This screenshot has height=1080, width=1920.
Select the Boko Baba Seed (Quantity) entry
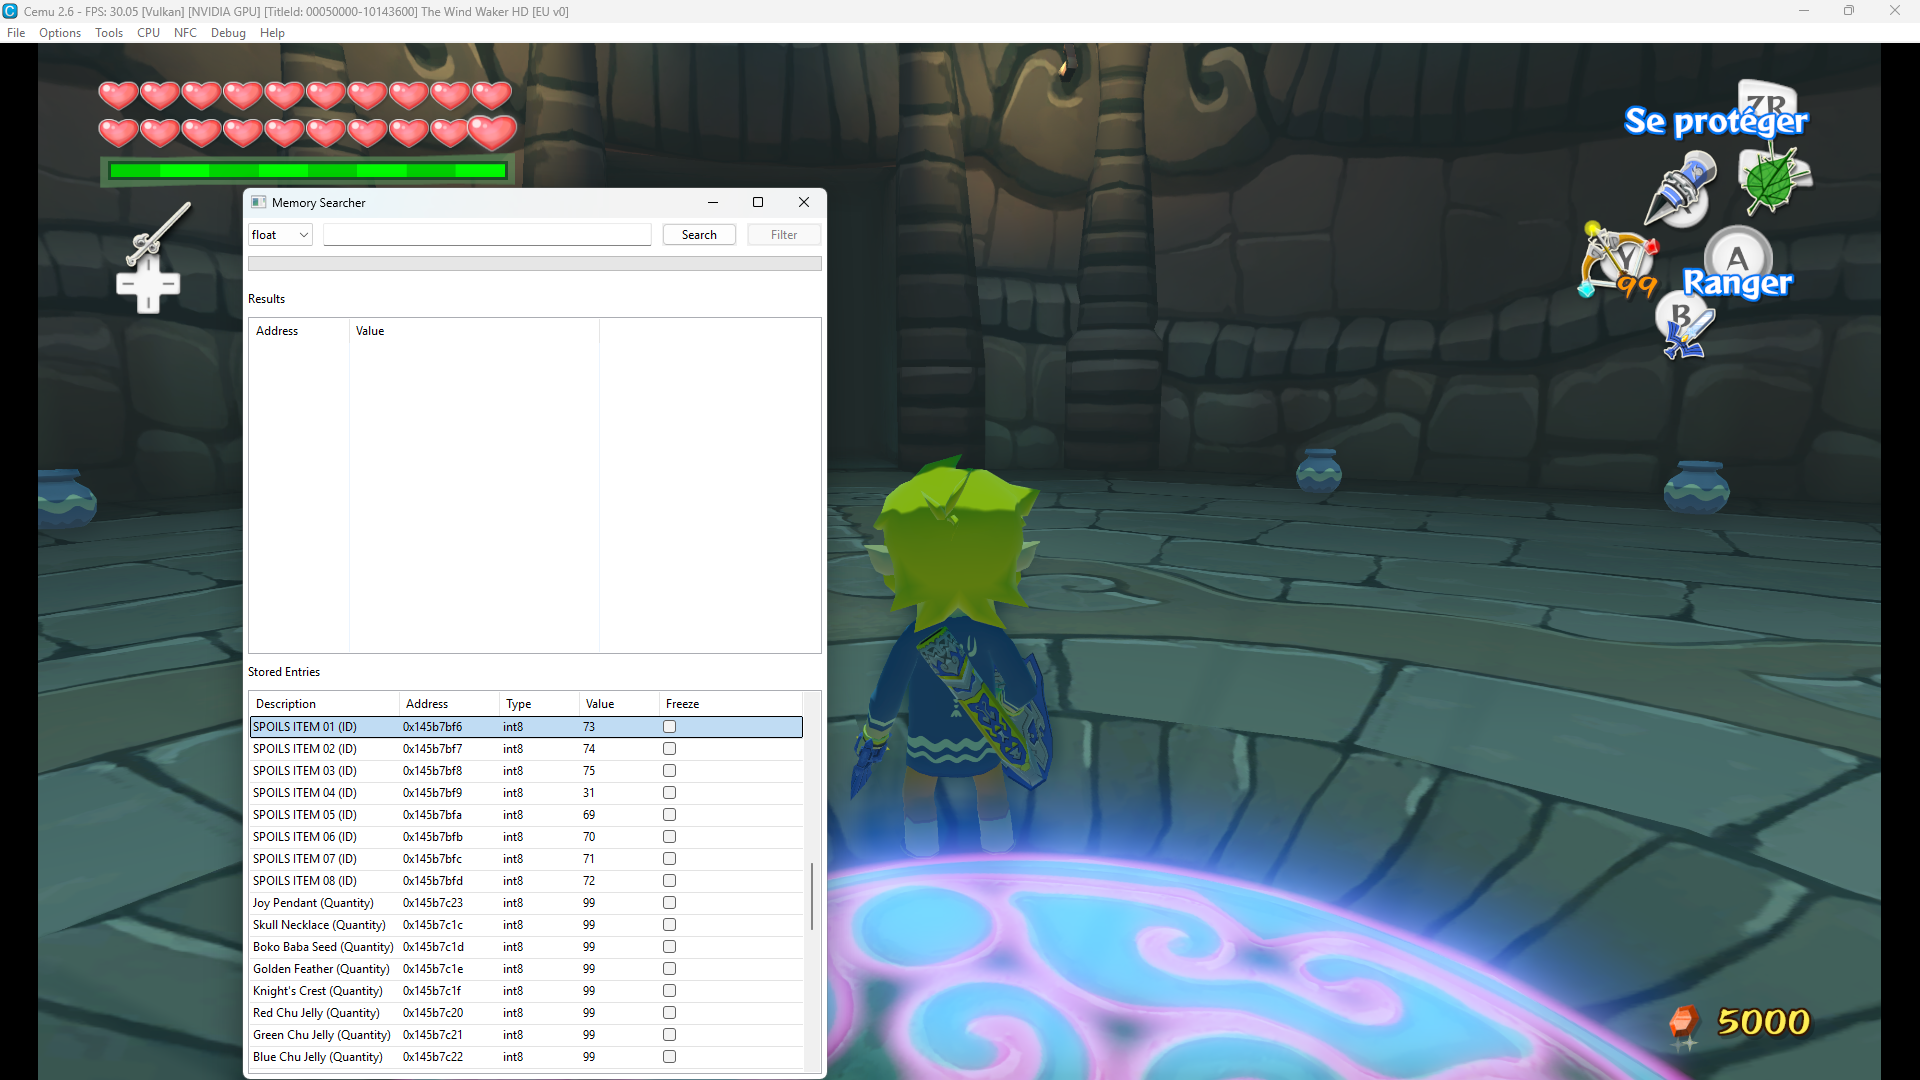[x=526, y=947]
